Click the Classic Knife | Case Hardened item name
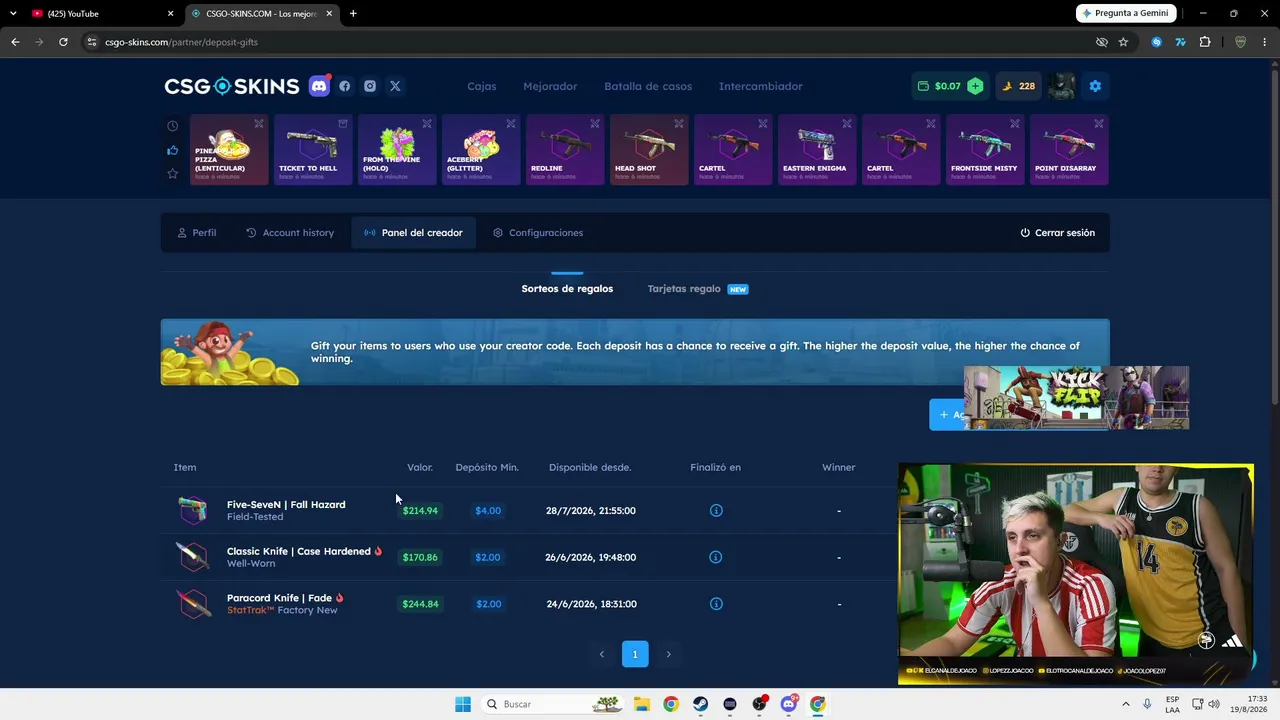This screenshot has width=1280, height=720. [298, 552]
